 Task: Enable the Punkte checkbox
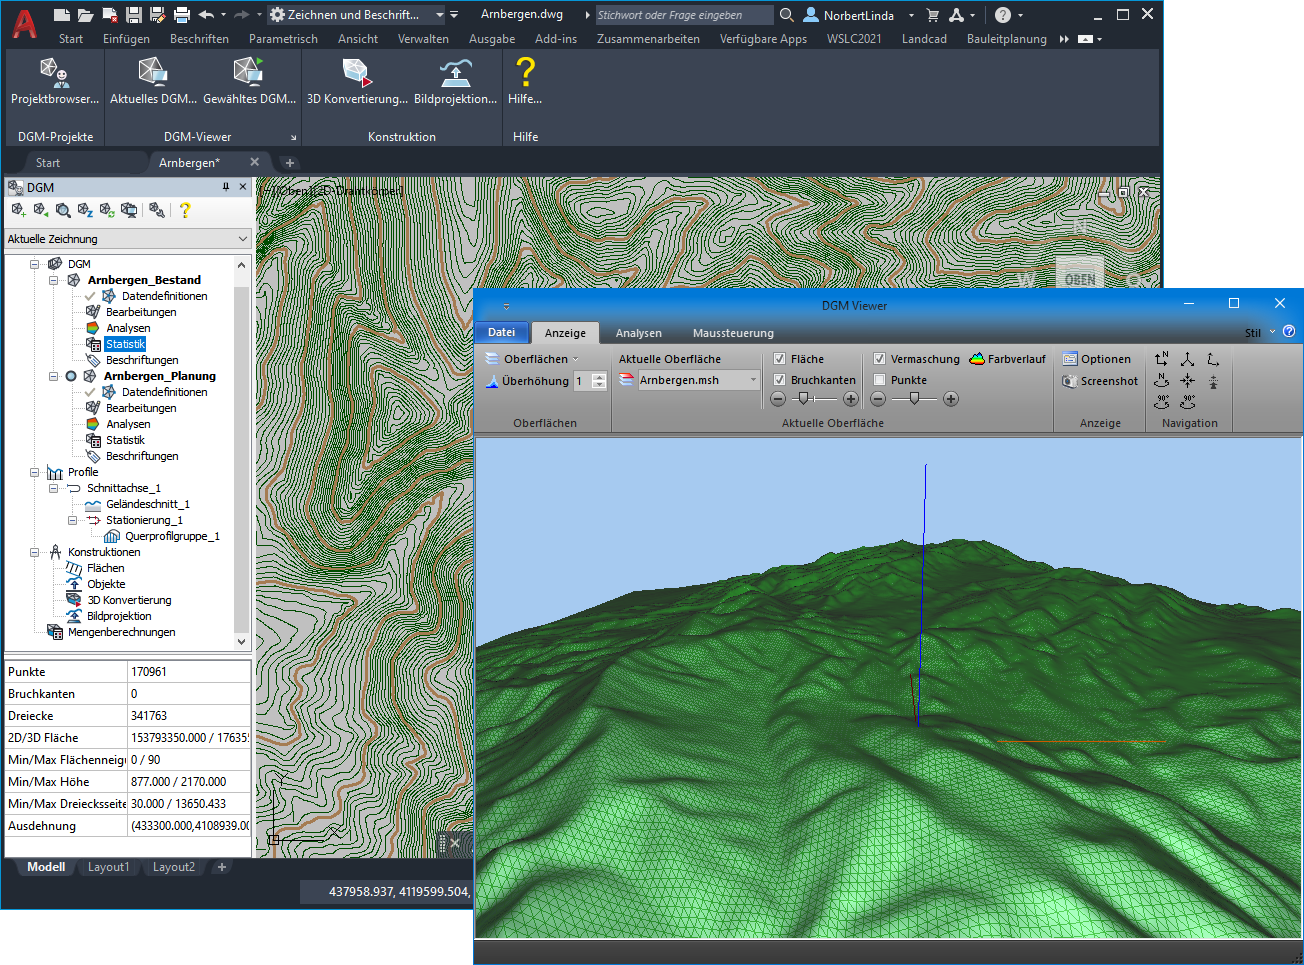click(x=879, y=380)
